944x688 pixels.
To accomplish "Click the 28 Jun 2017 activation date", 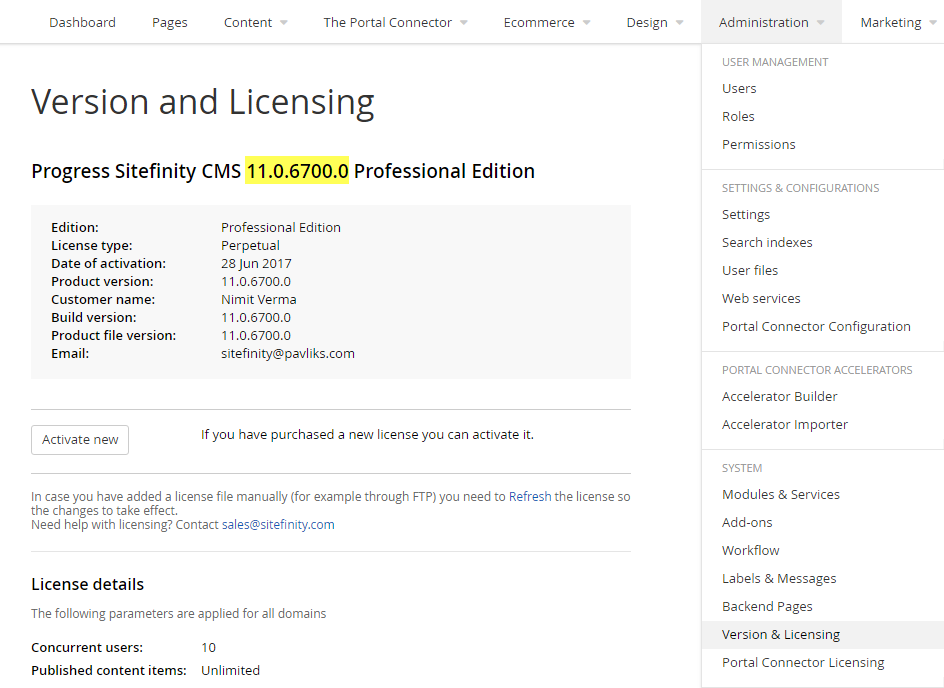I will click(256, 264).
